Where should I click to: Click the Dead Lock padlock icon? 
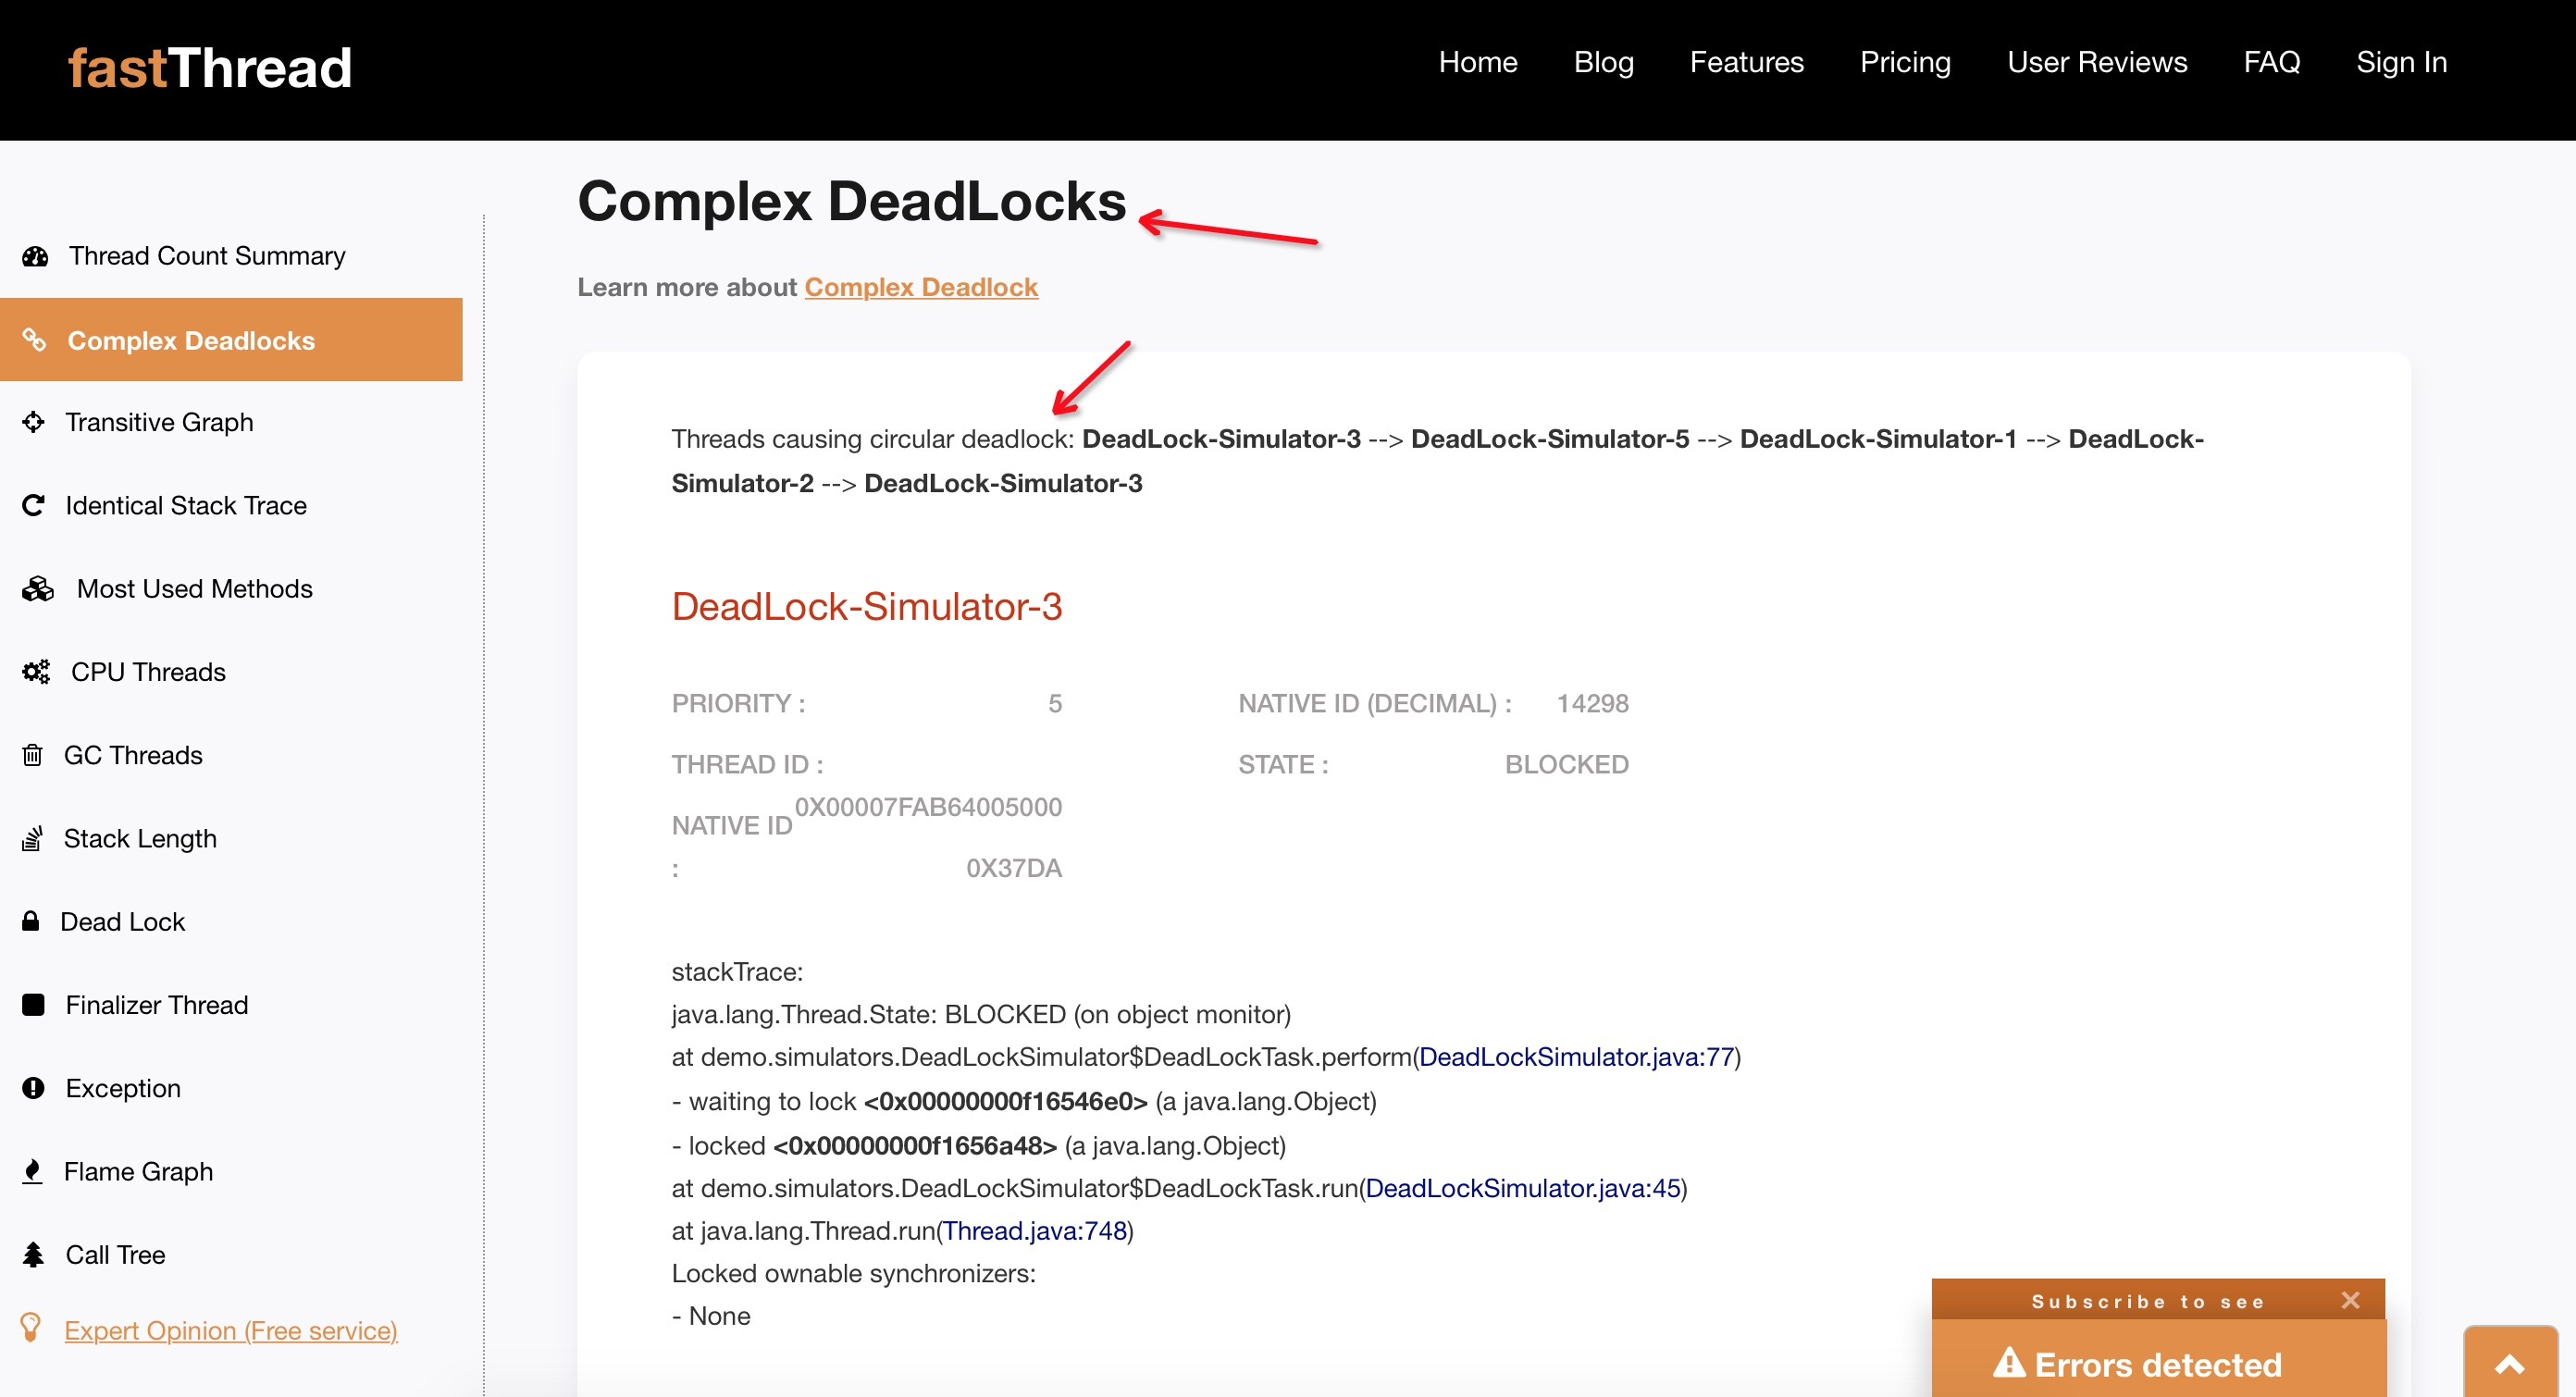click(x=31, y=921)
